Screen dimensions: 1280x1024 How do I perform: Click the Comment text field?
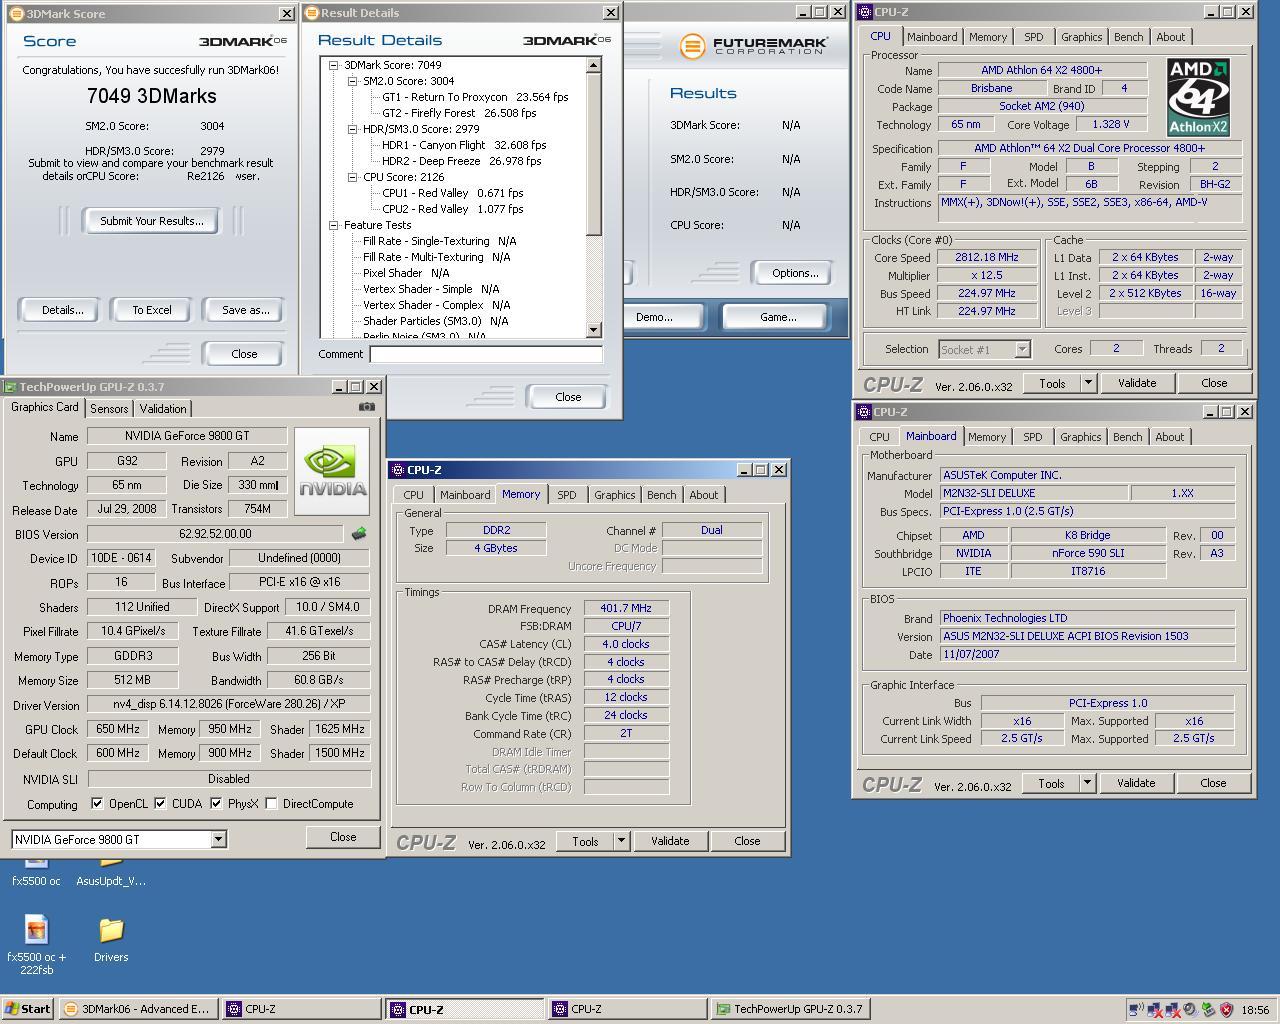pos(486,354)
